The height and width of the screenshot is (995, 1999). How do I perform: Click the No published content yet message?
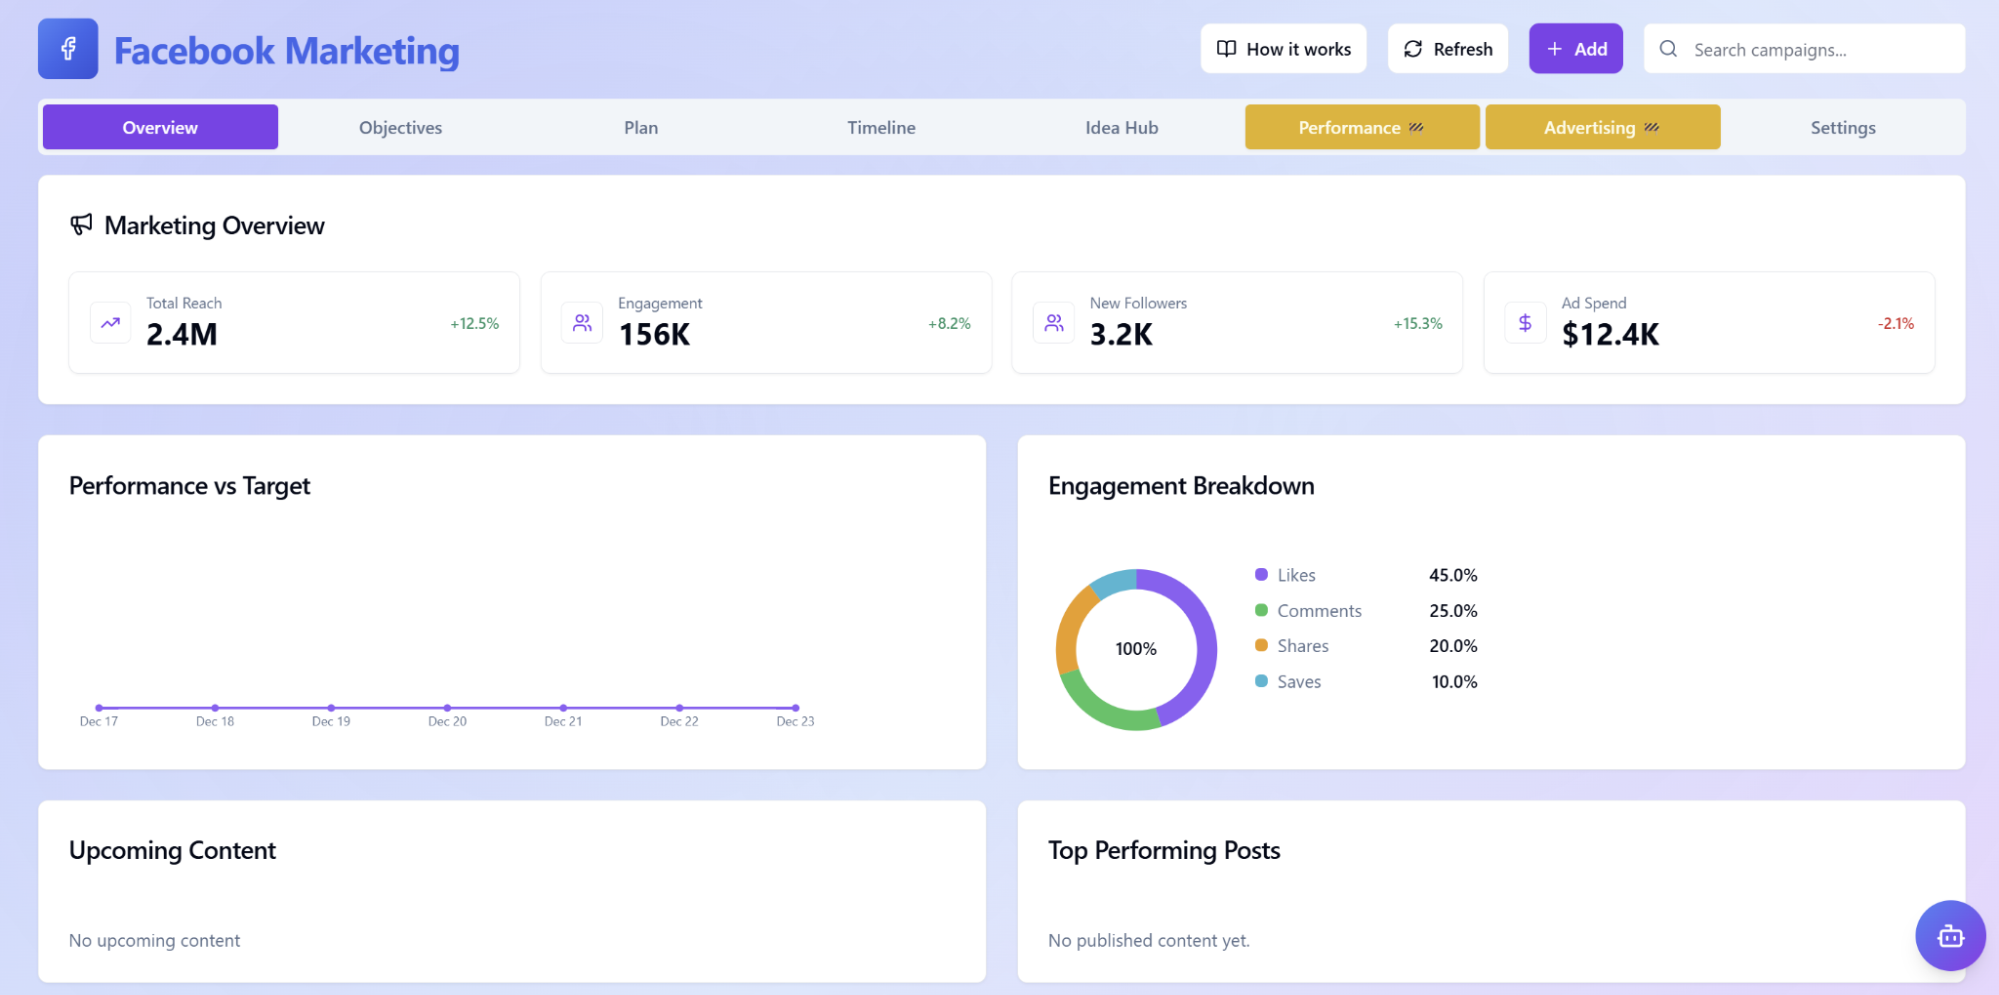coord(1148,940)
